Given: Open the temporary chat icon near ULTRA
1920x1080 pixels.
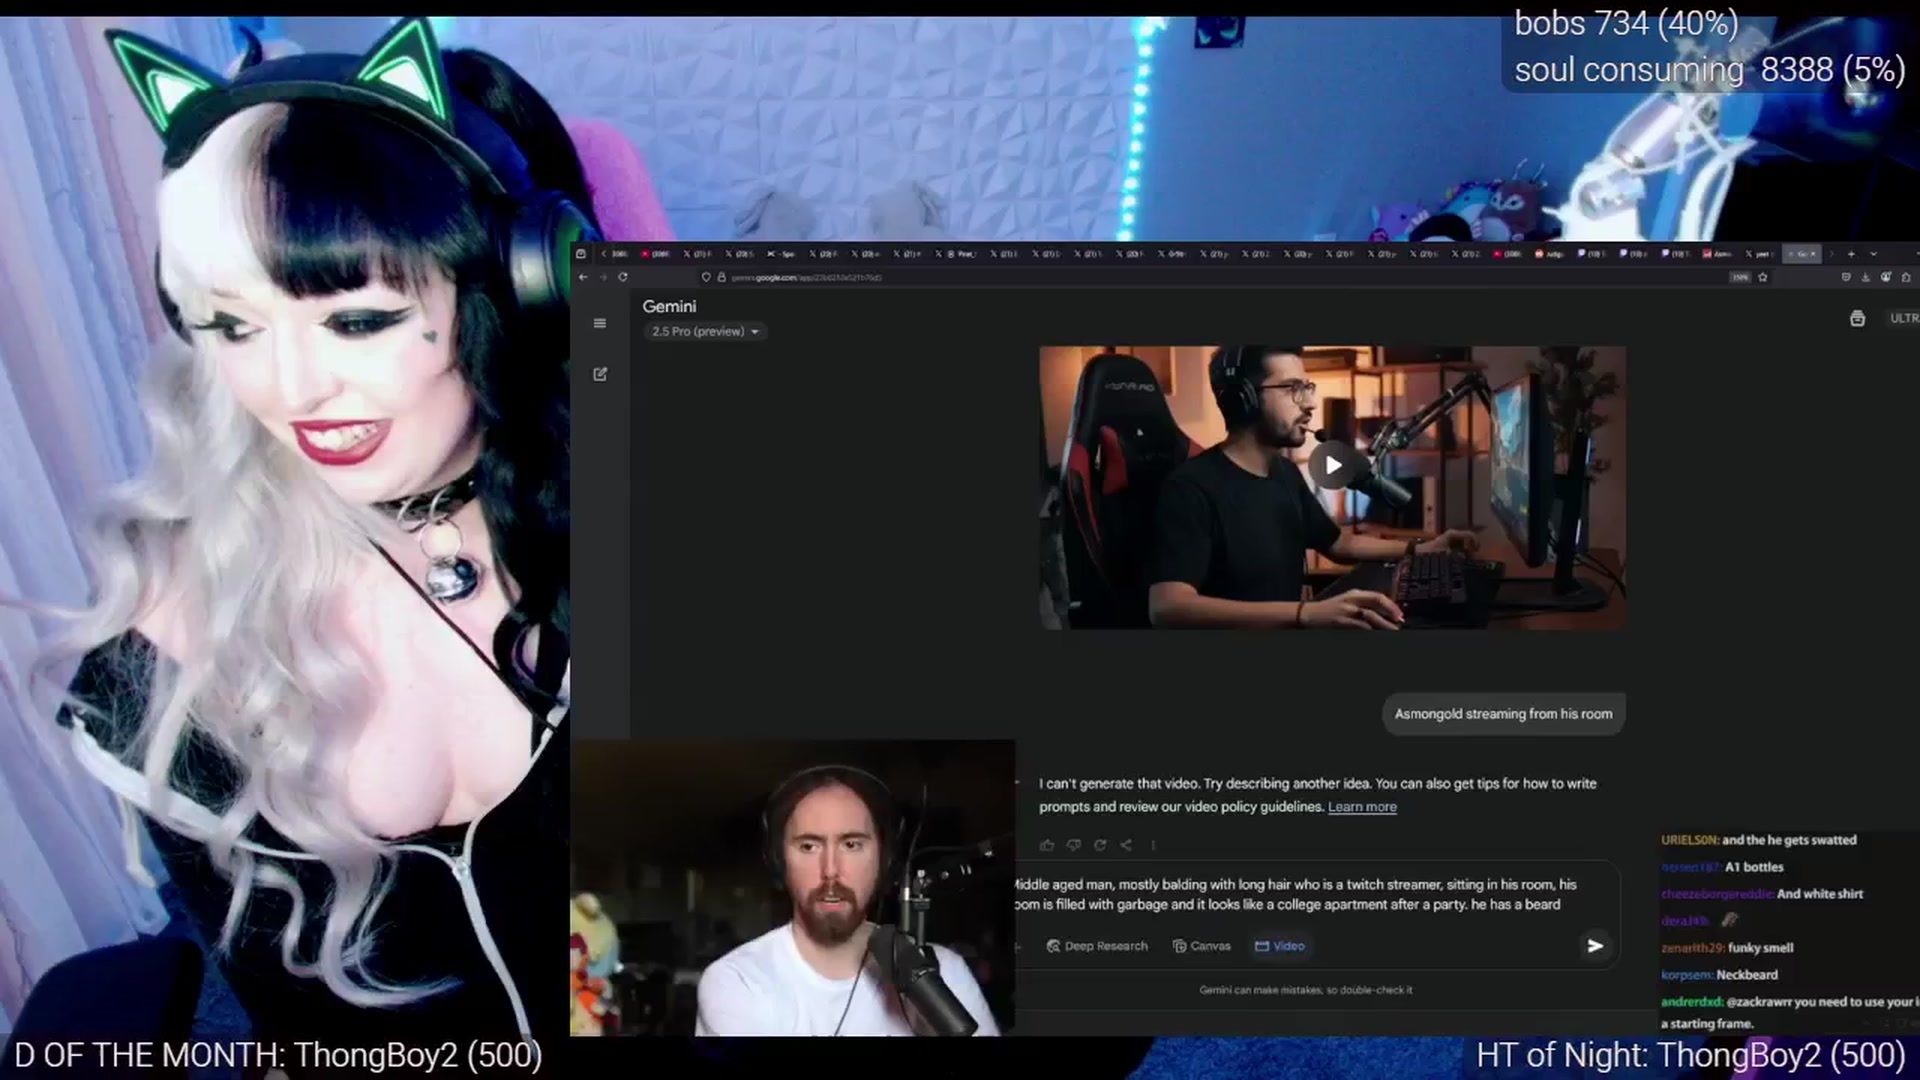Looking at the screenshot, I should tap(1857, 318).
